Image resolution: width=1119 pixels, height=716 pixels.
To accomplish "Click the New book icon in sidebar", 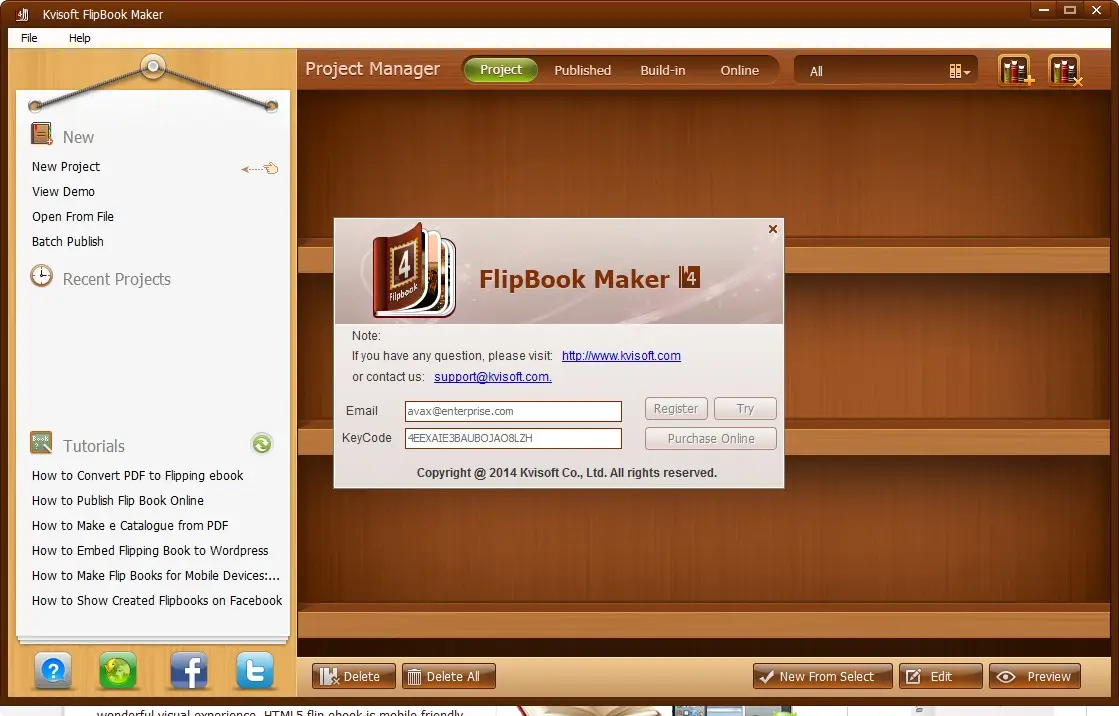I will coord(41,134).
